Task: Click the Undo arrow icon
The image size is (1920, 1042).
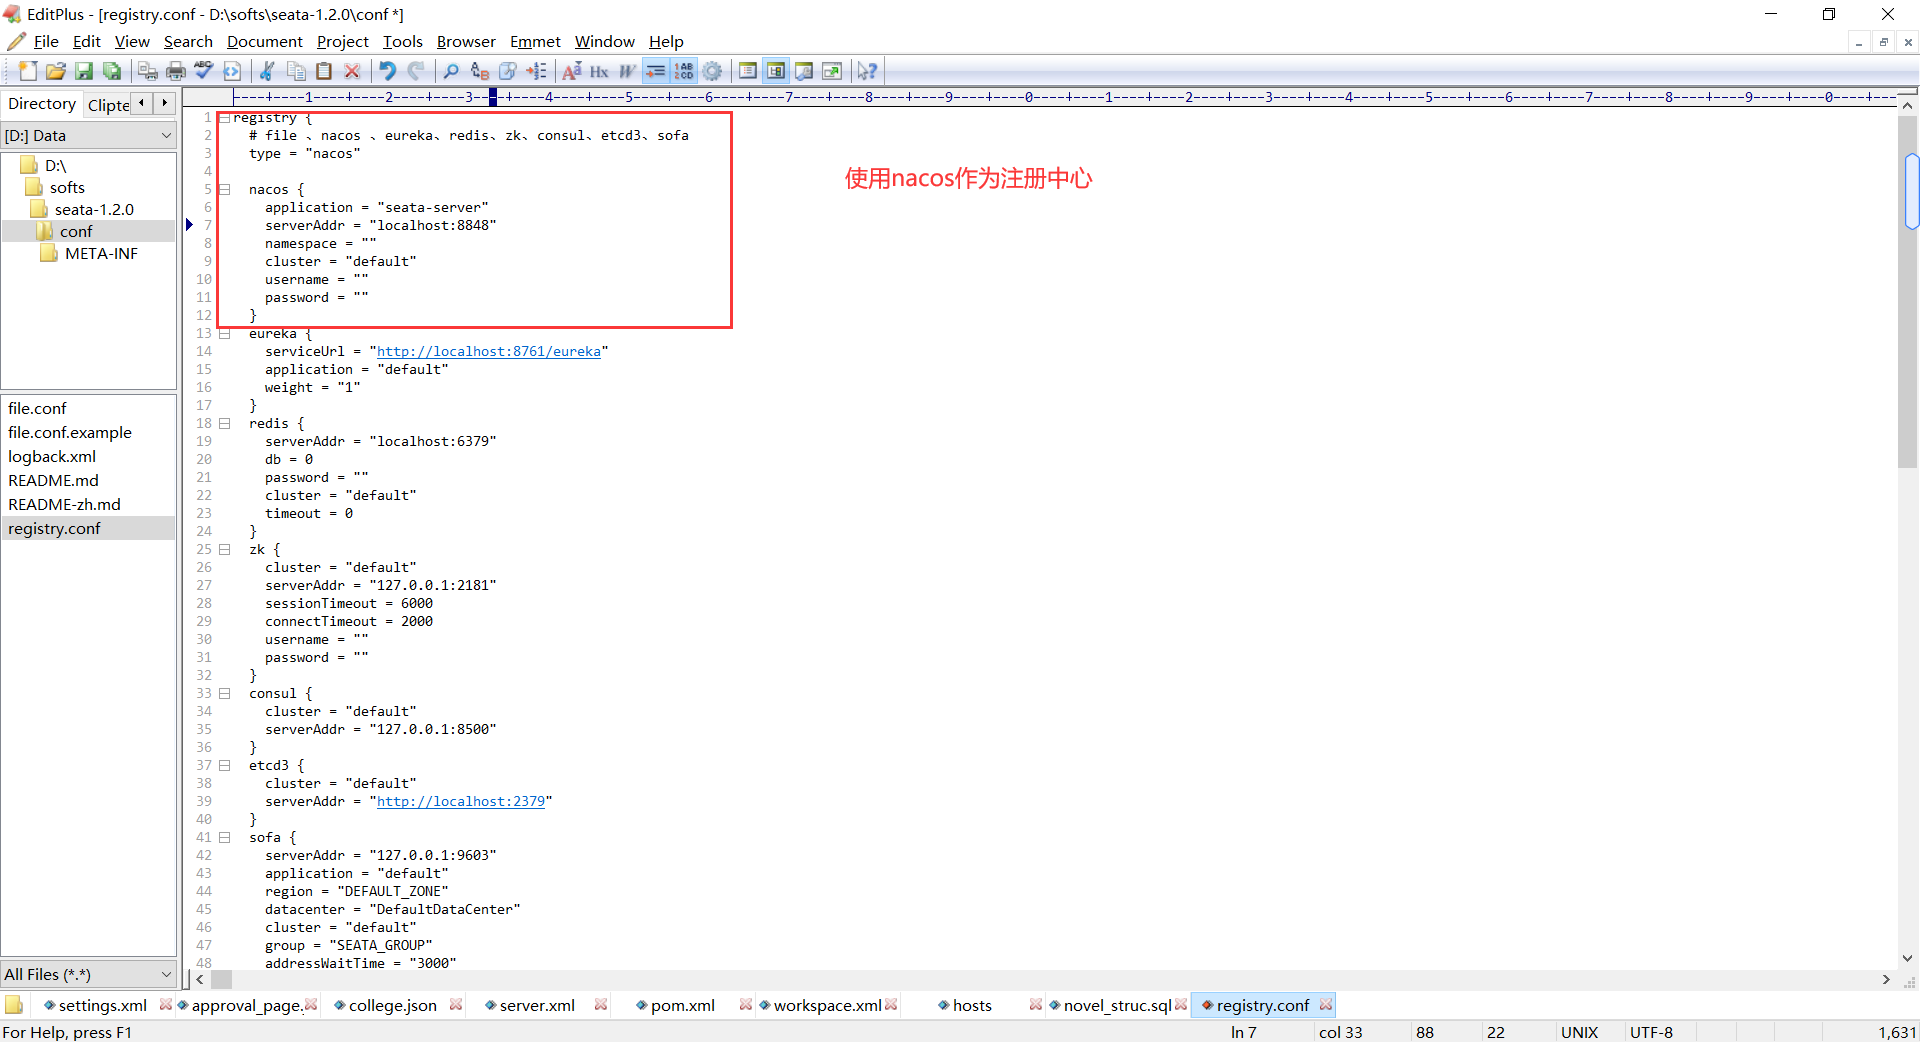Action: 387,71
